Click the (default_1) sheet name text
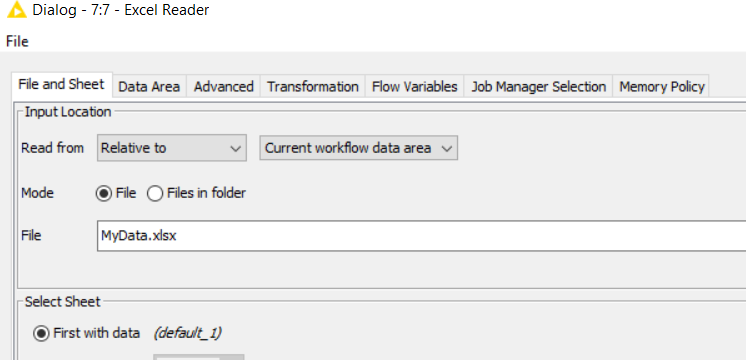Image resolution: width=746 pixels, height=360 pixels. [187, 333]
